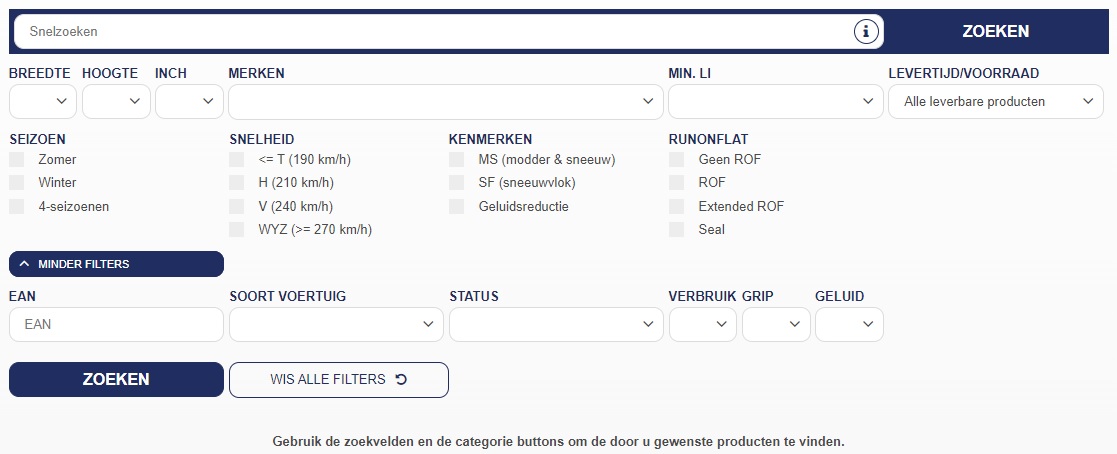
Task: Enable the 4-seizoenen checkbox
Action: (x=16, y=207)
